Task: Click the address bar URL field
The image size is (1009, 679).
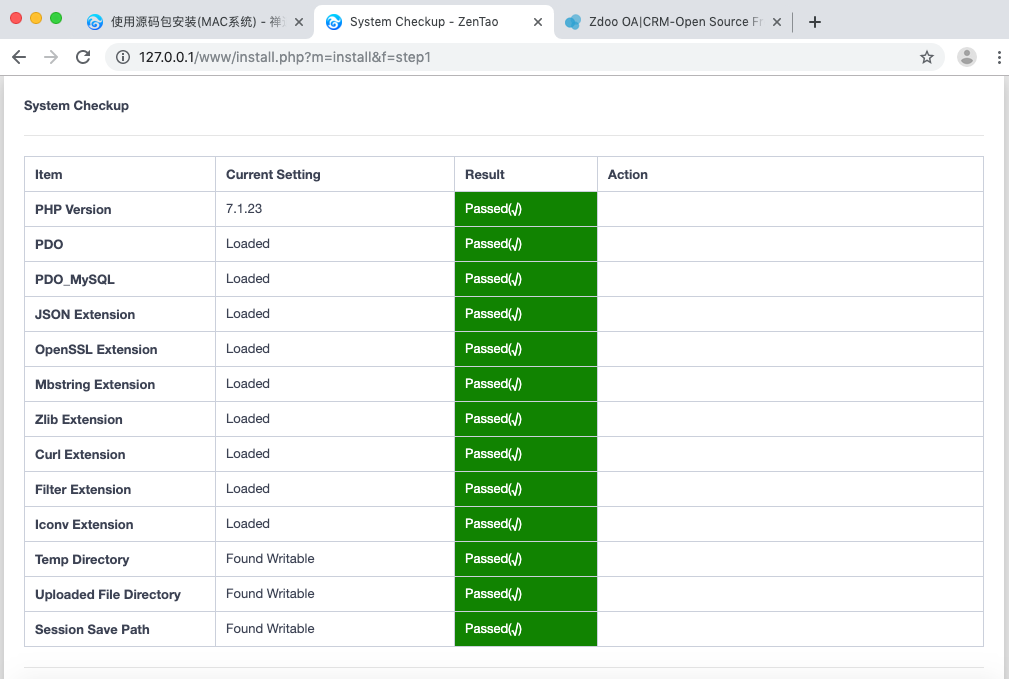Action: tap(500, 57)
